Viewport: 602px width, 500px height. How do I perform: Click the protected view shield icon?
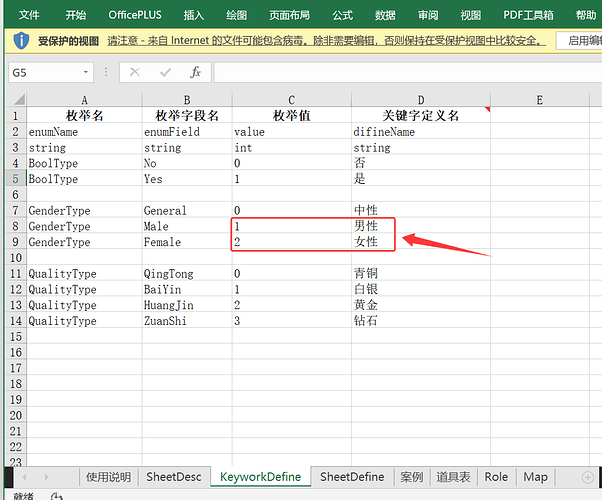coord(21,40)
